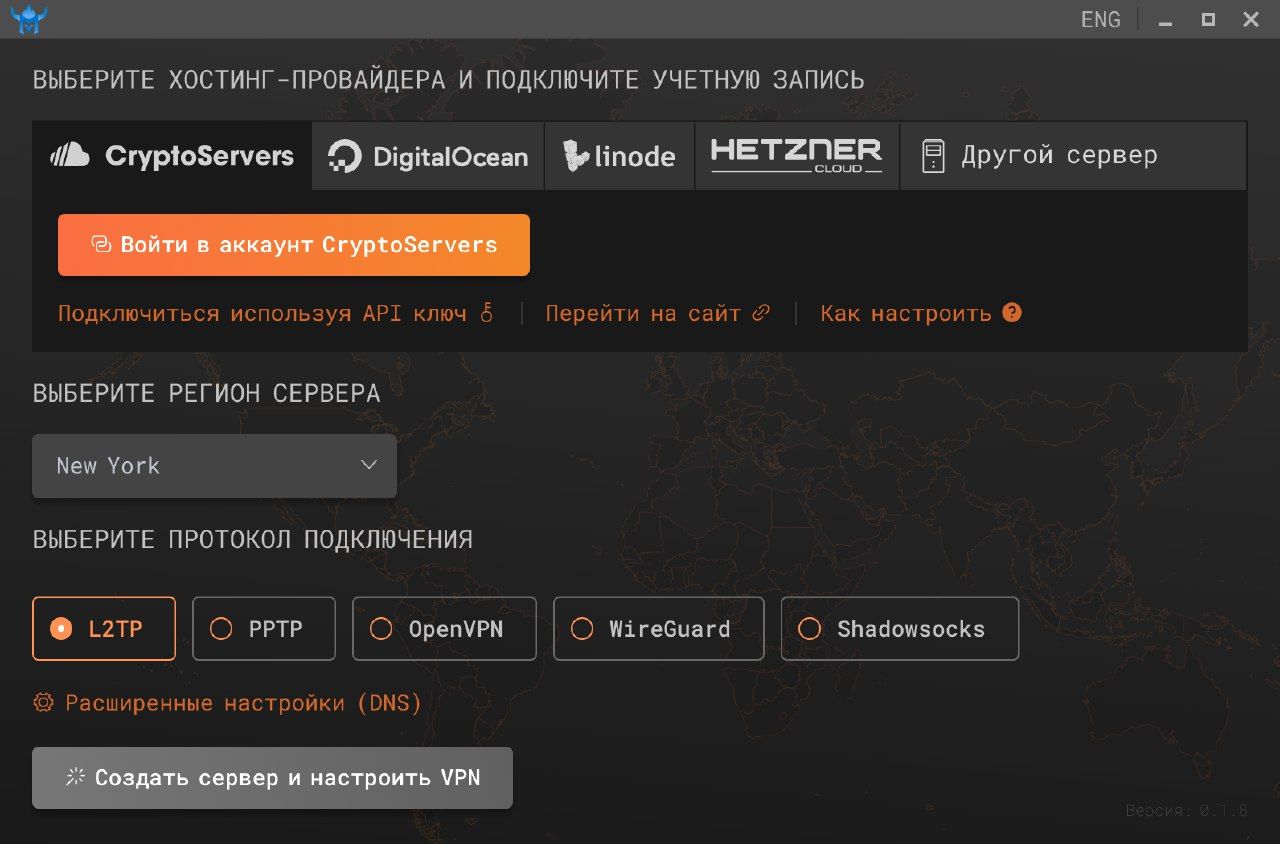The image size is (1280, 844).
Task: Click the key icon after API ключ
Action: (487, 313)
